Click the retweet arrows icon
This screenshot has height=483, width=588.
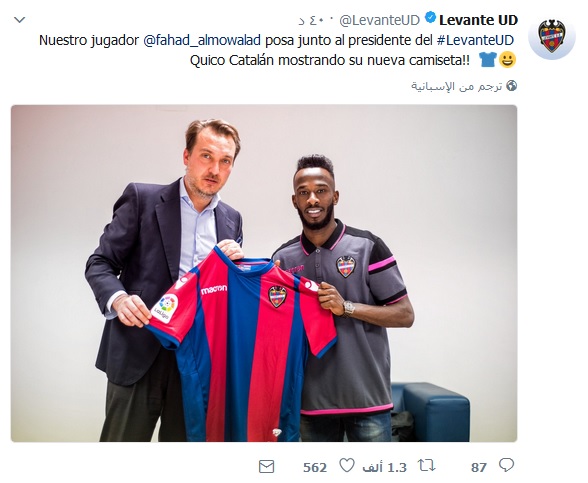427,466
